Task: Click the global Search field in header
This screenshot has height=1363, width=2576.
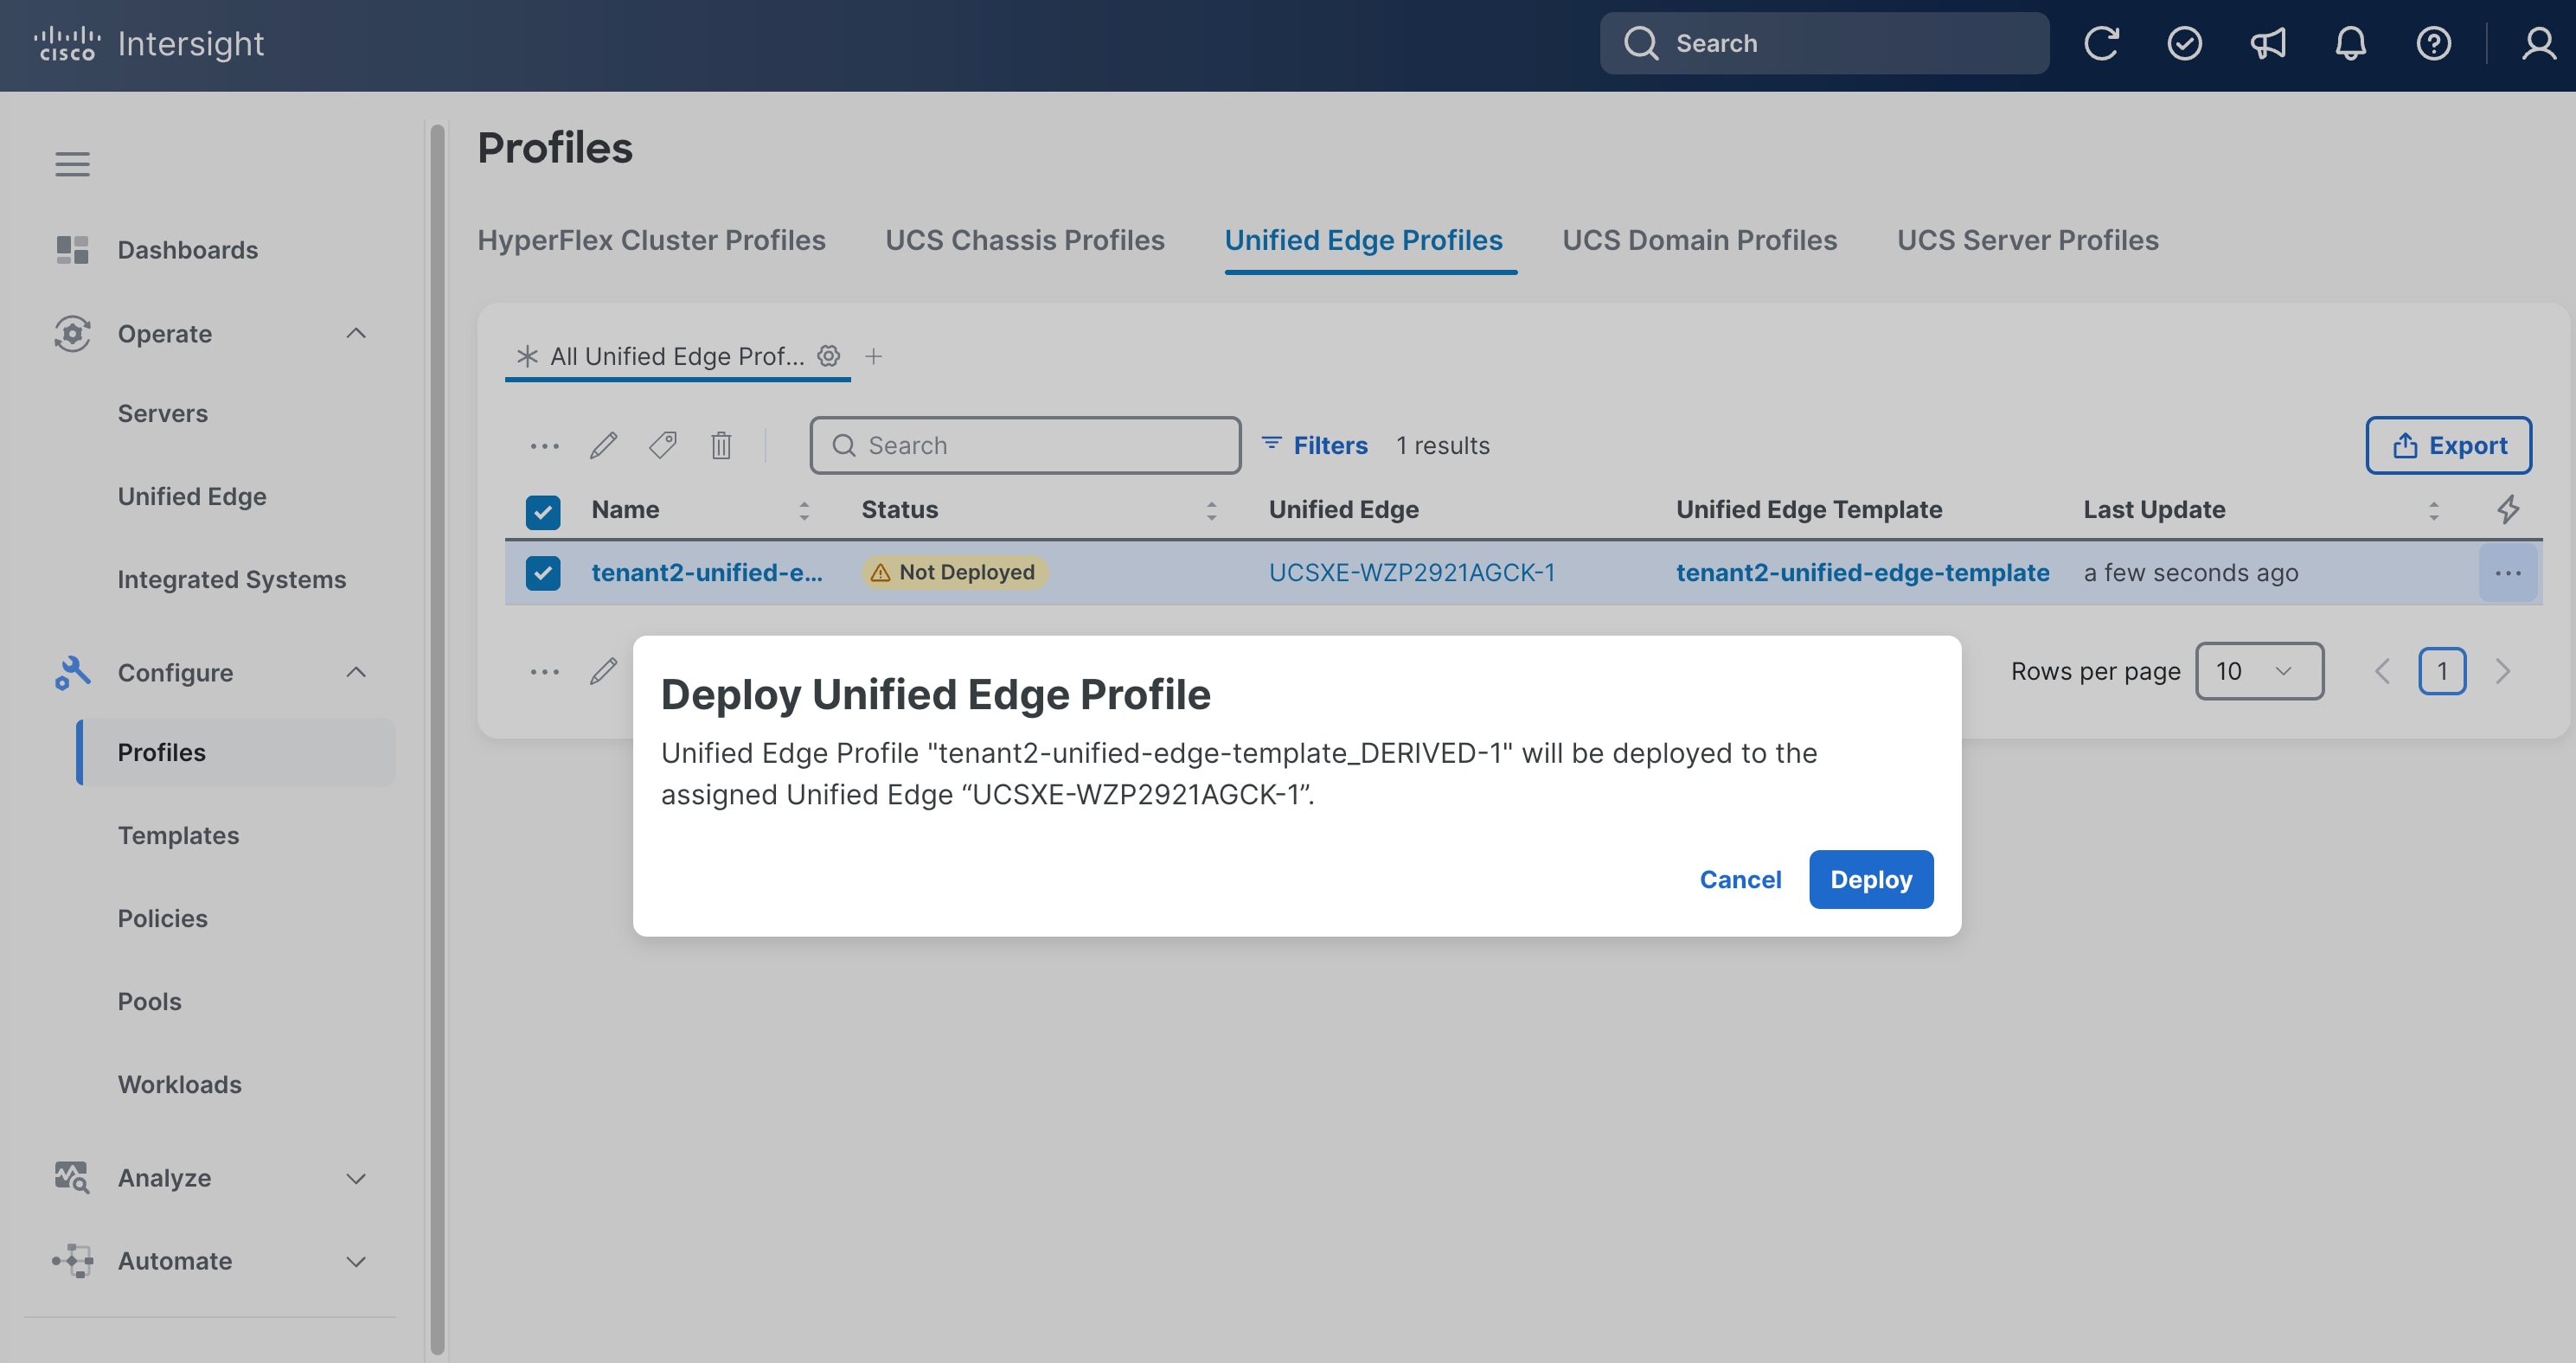Action: pyautogui.click(x=1824, y=44)
